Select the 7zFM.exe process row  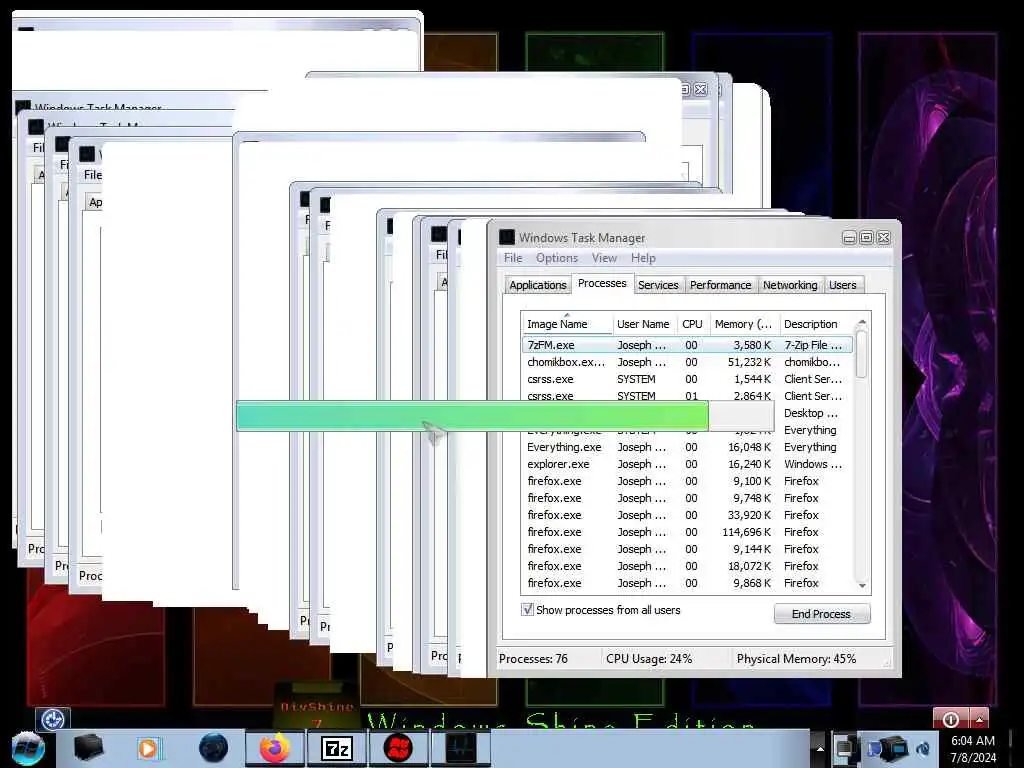pyautogui.click(x=687, y=345)
